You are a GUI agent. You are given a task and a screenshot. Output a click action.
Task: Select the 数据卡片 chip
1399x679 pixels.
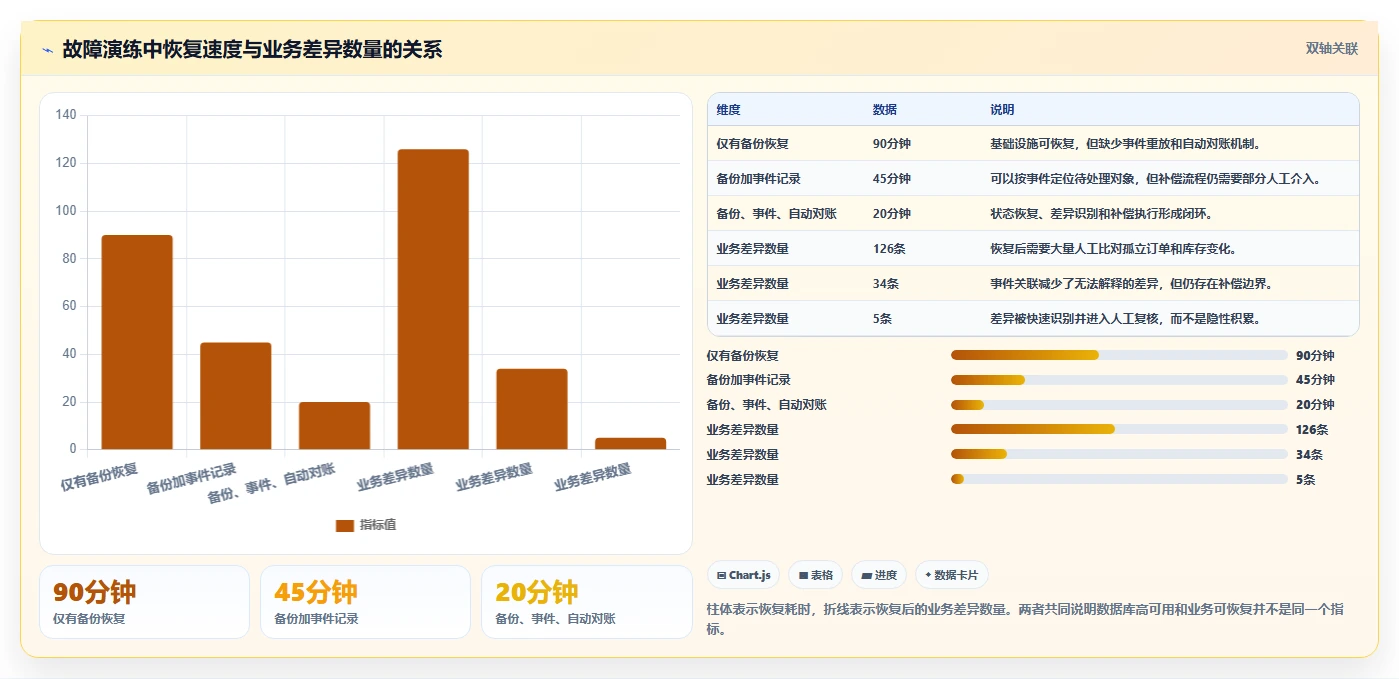click(952, 575)
